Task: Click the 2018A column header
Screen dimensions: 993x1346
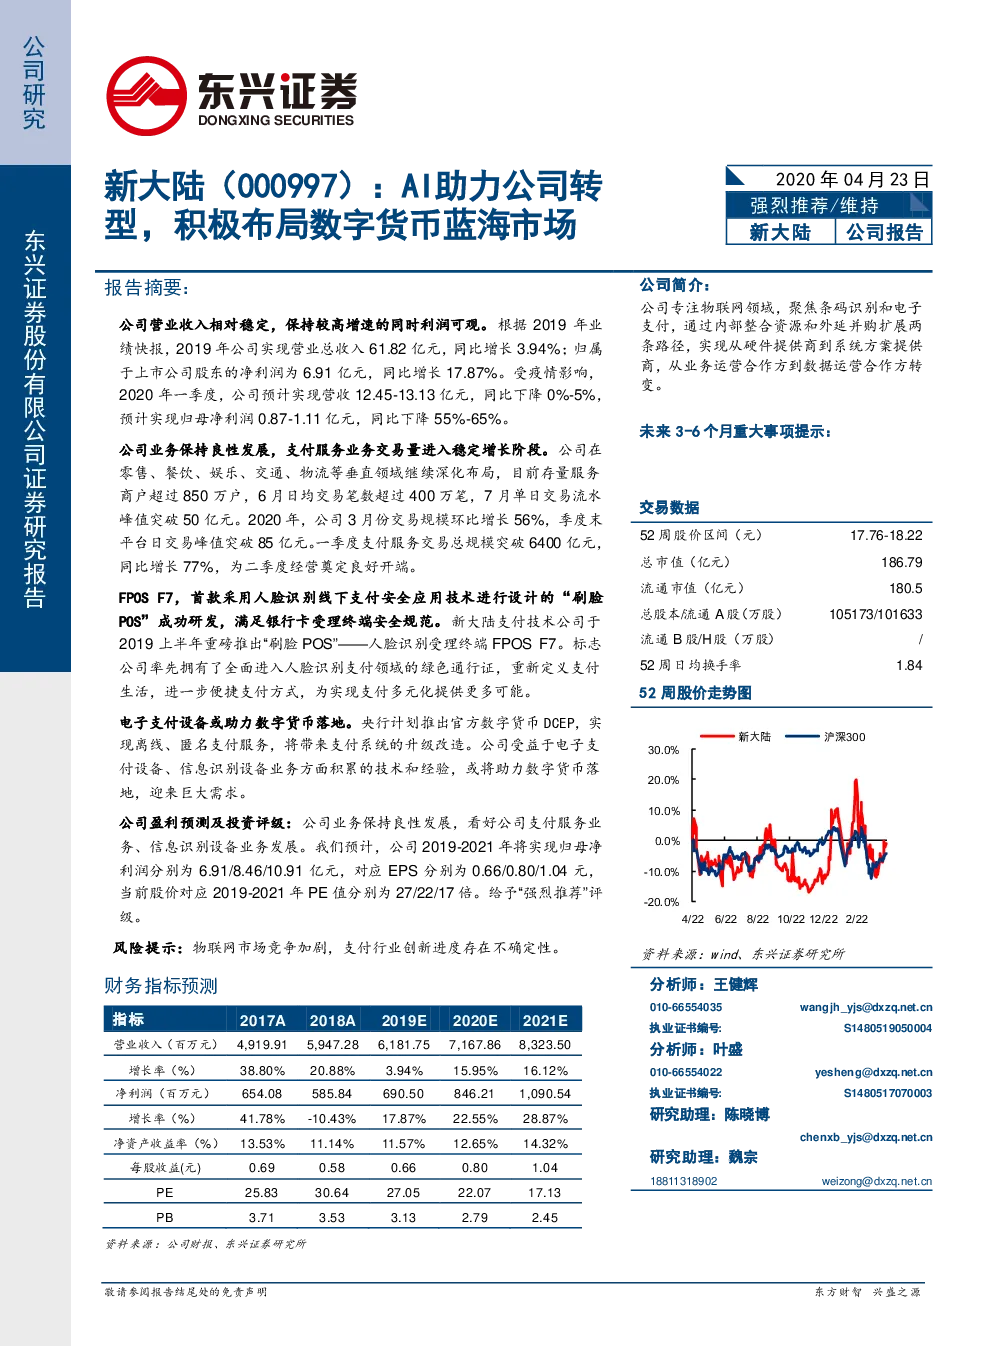Action: pos(332,1020)
